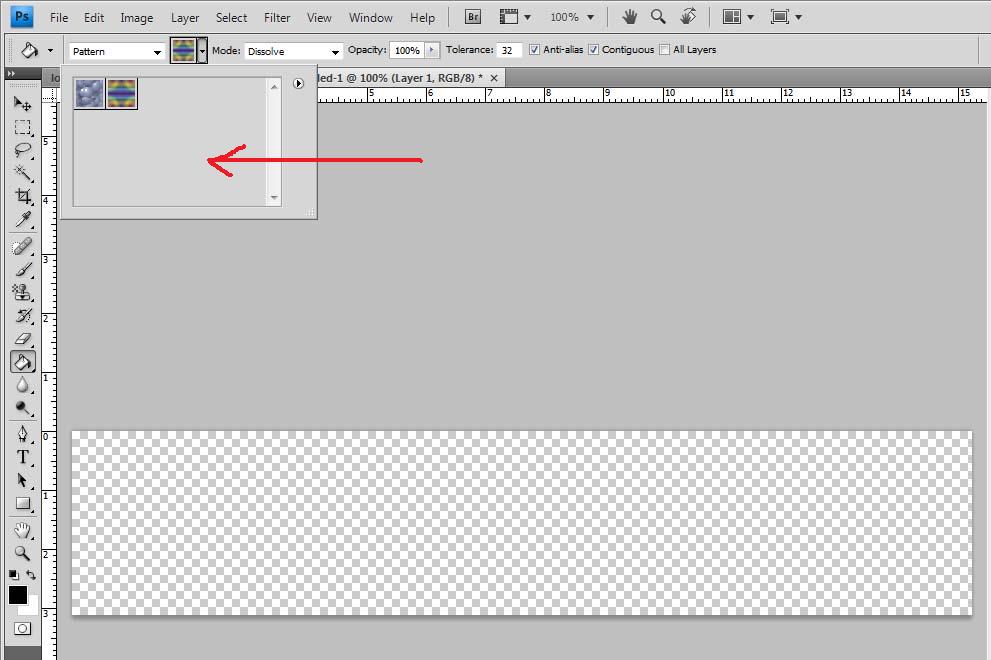Select the Healing Brush tool
This screenshot has width=991, height=660.
tap(22, 246)
